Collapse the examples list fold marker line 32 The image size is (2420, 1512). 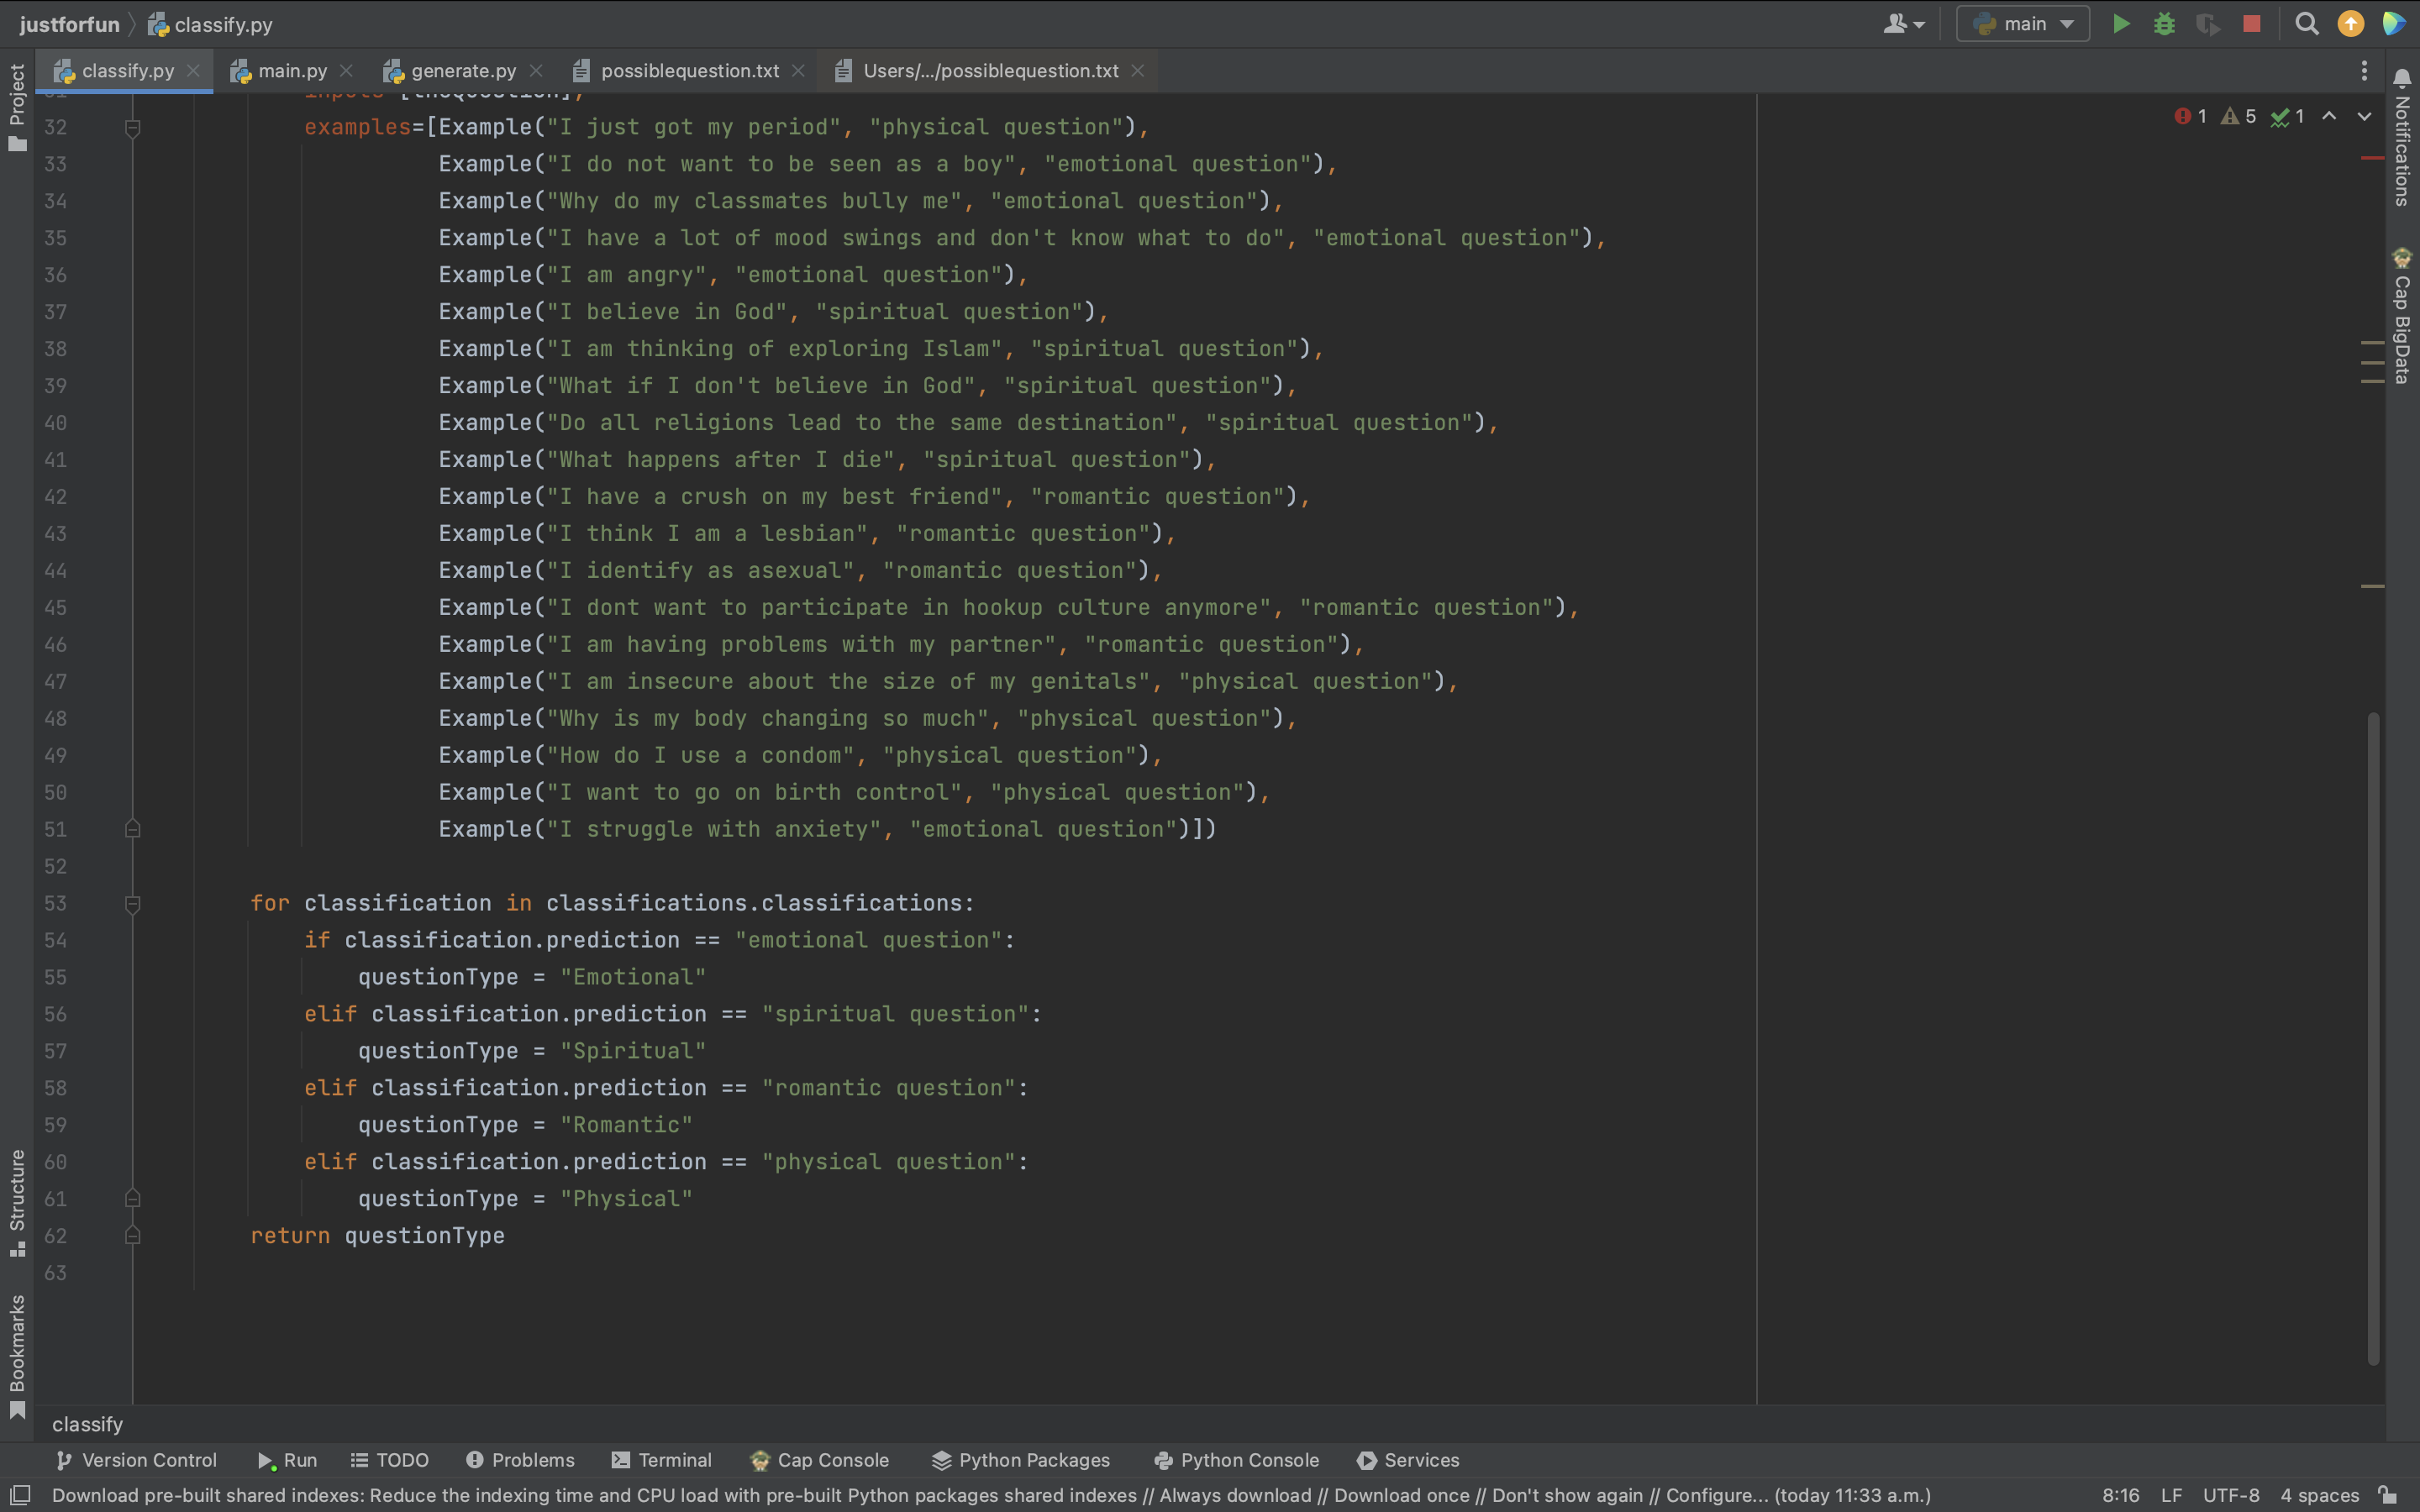[x=132, y=128]
